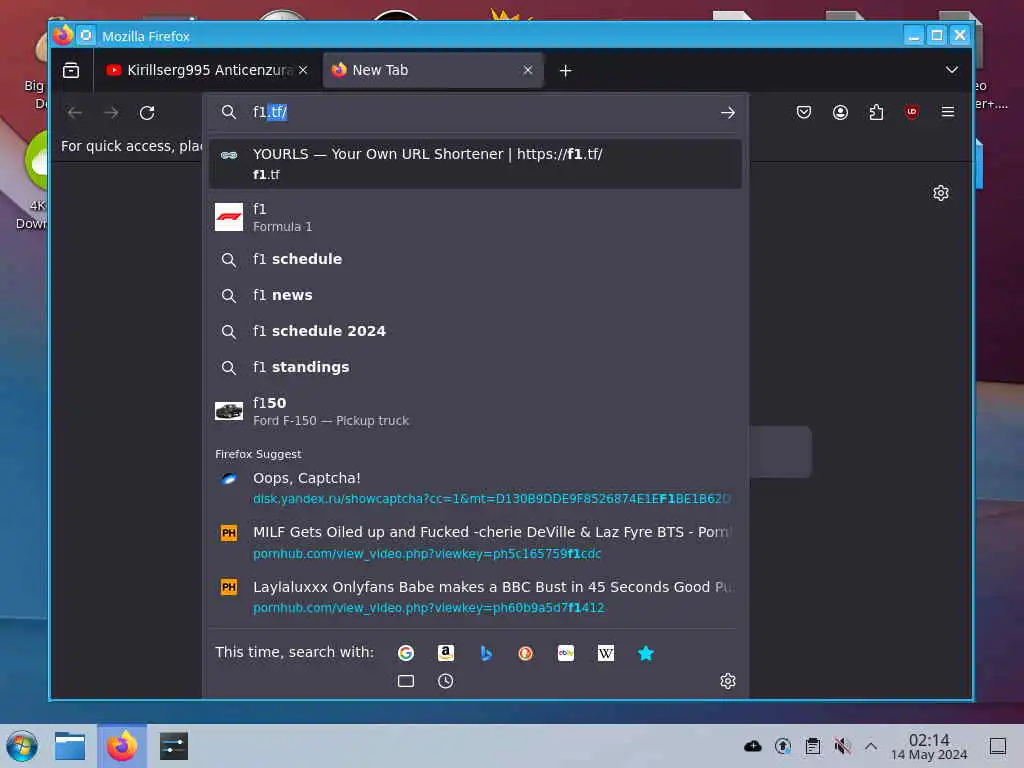The height and width of the screenshot is (768, 1024).
Task: Search for f1 standings
Action: (475, 367)
